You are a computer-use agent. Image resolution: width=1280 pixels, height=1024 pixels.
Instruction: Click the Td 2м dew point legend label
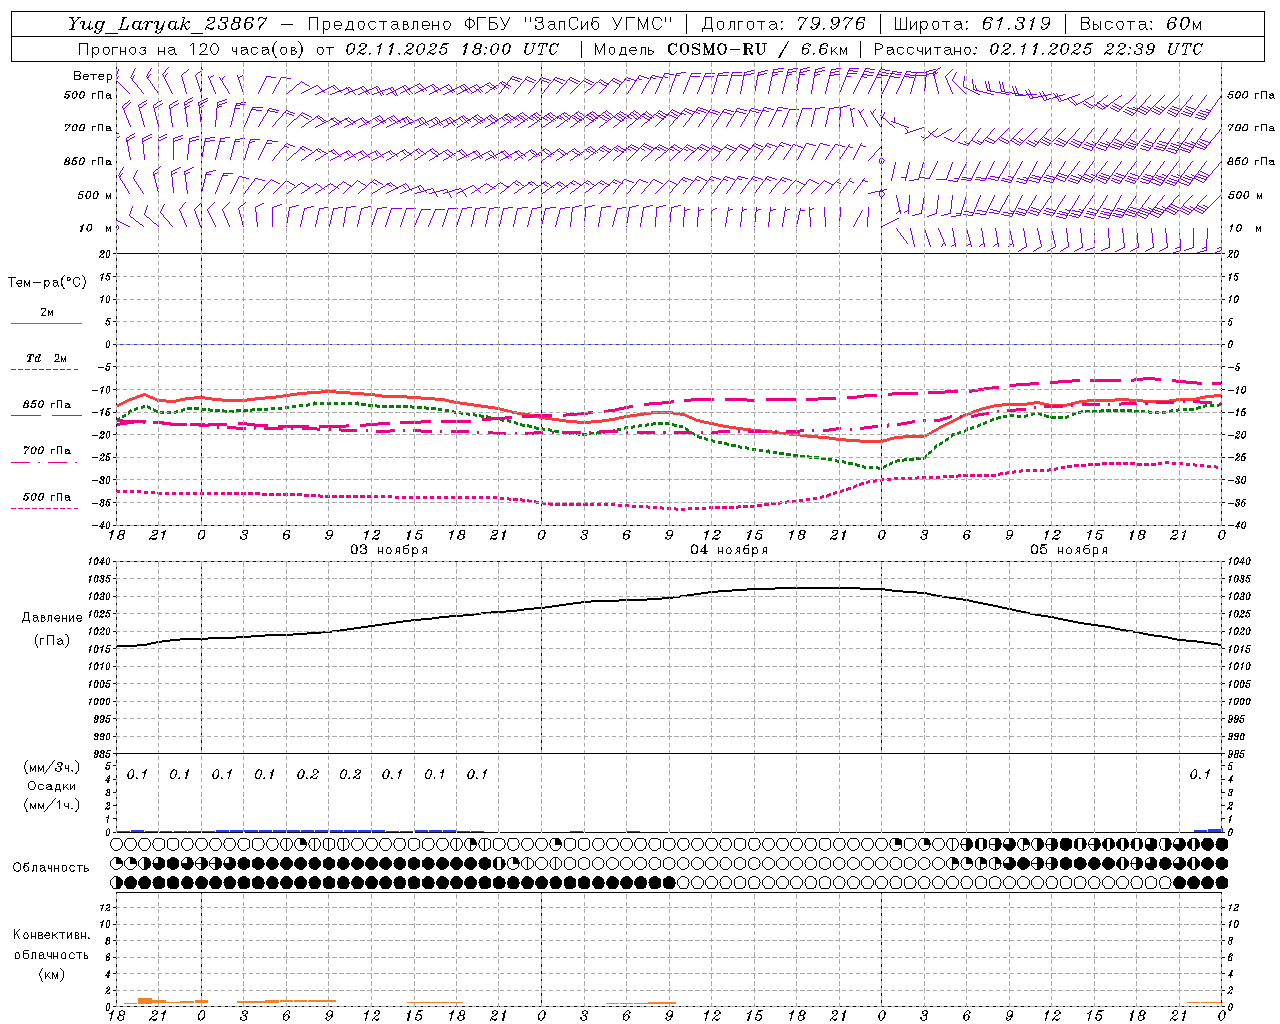[x=47, y=358]
